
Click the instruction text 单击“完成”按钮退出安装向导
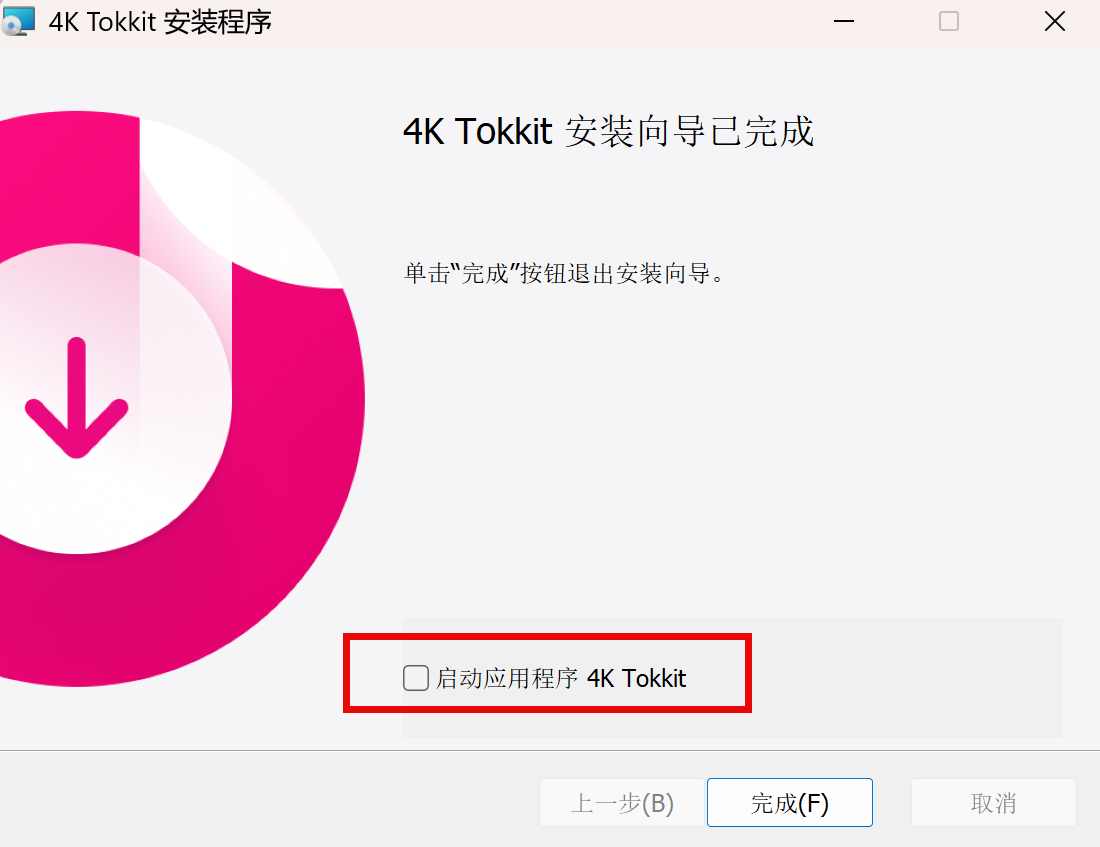click(x=564, y=273)
